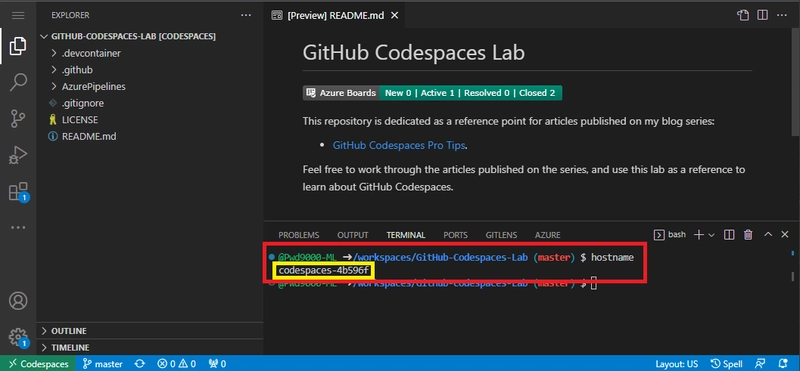The height and width of the screenshot is (371, 800).
Task: Switch to the PROBLEMS panel tab
Action: coord(299,235)
